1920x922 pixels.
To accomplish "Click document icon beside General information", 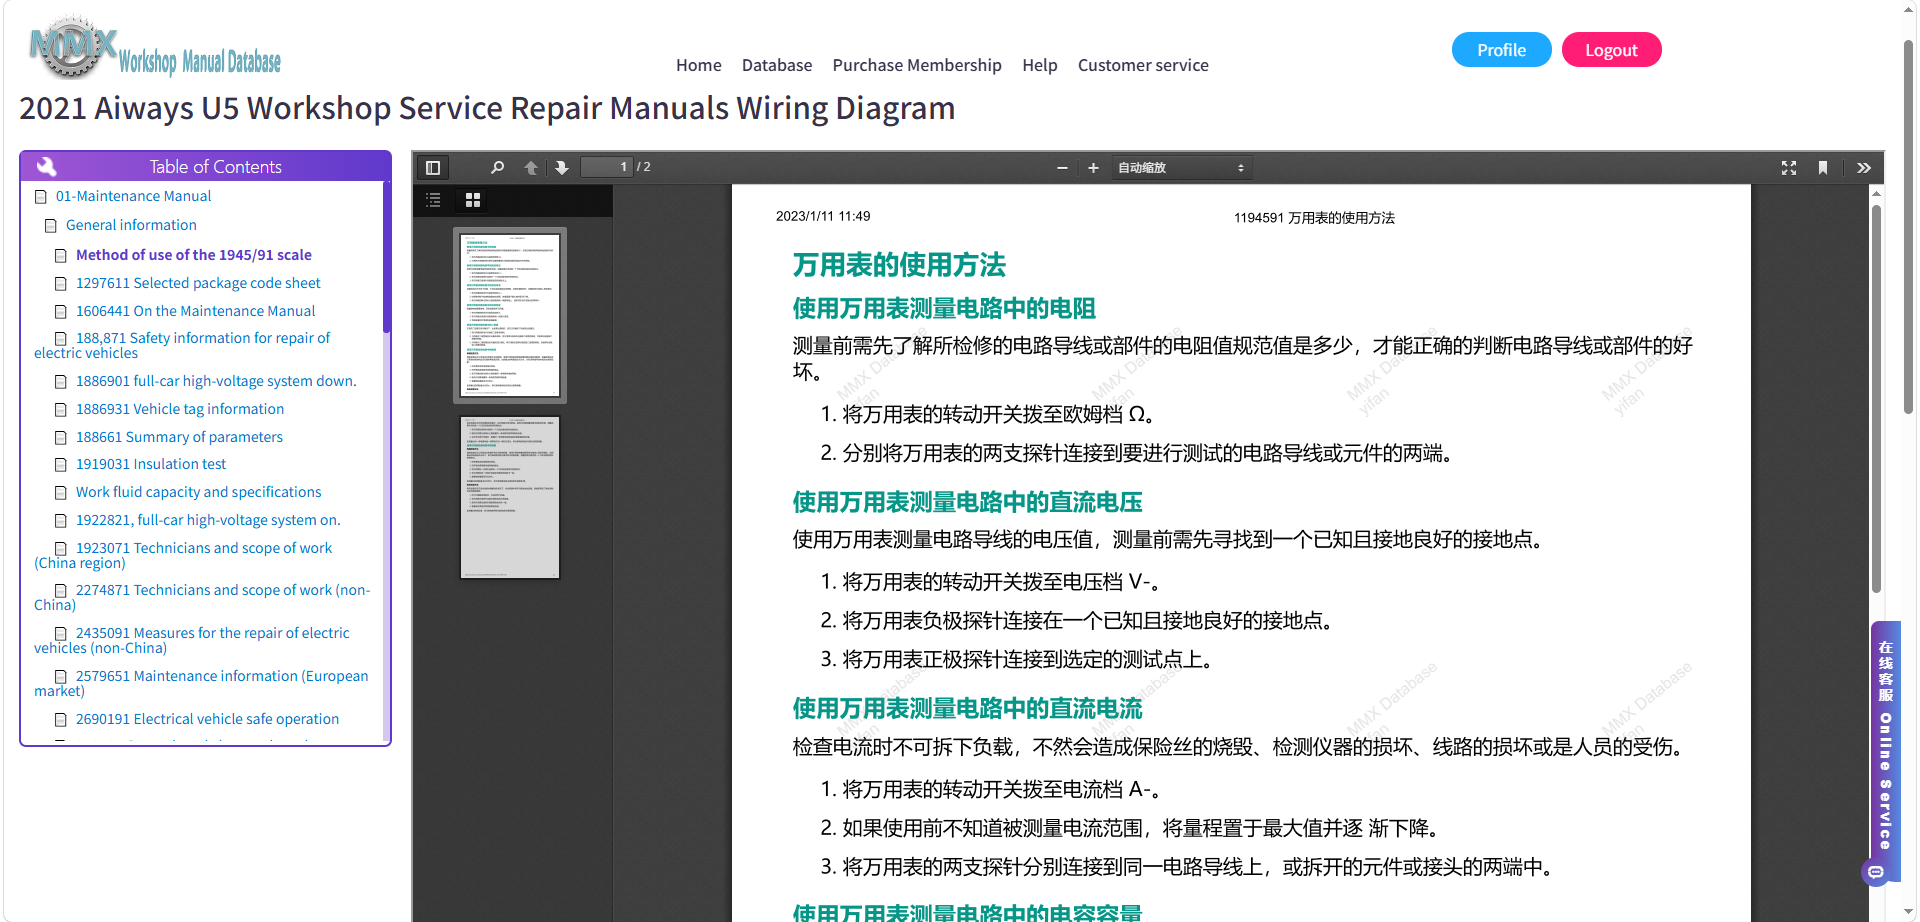I will [x=51, y=226].
